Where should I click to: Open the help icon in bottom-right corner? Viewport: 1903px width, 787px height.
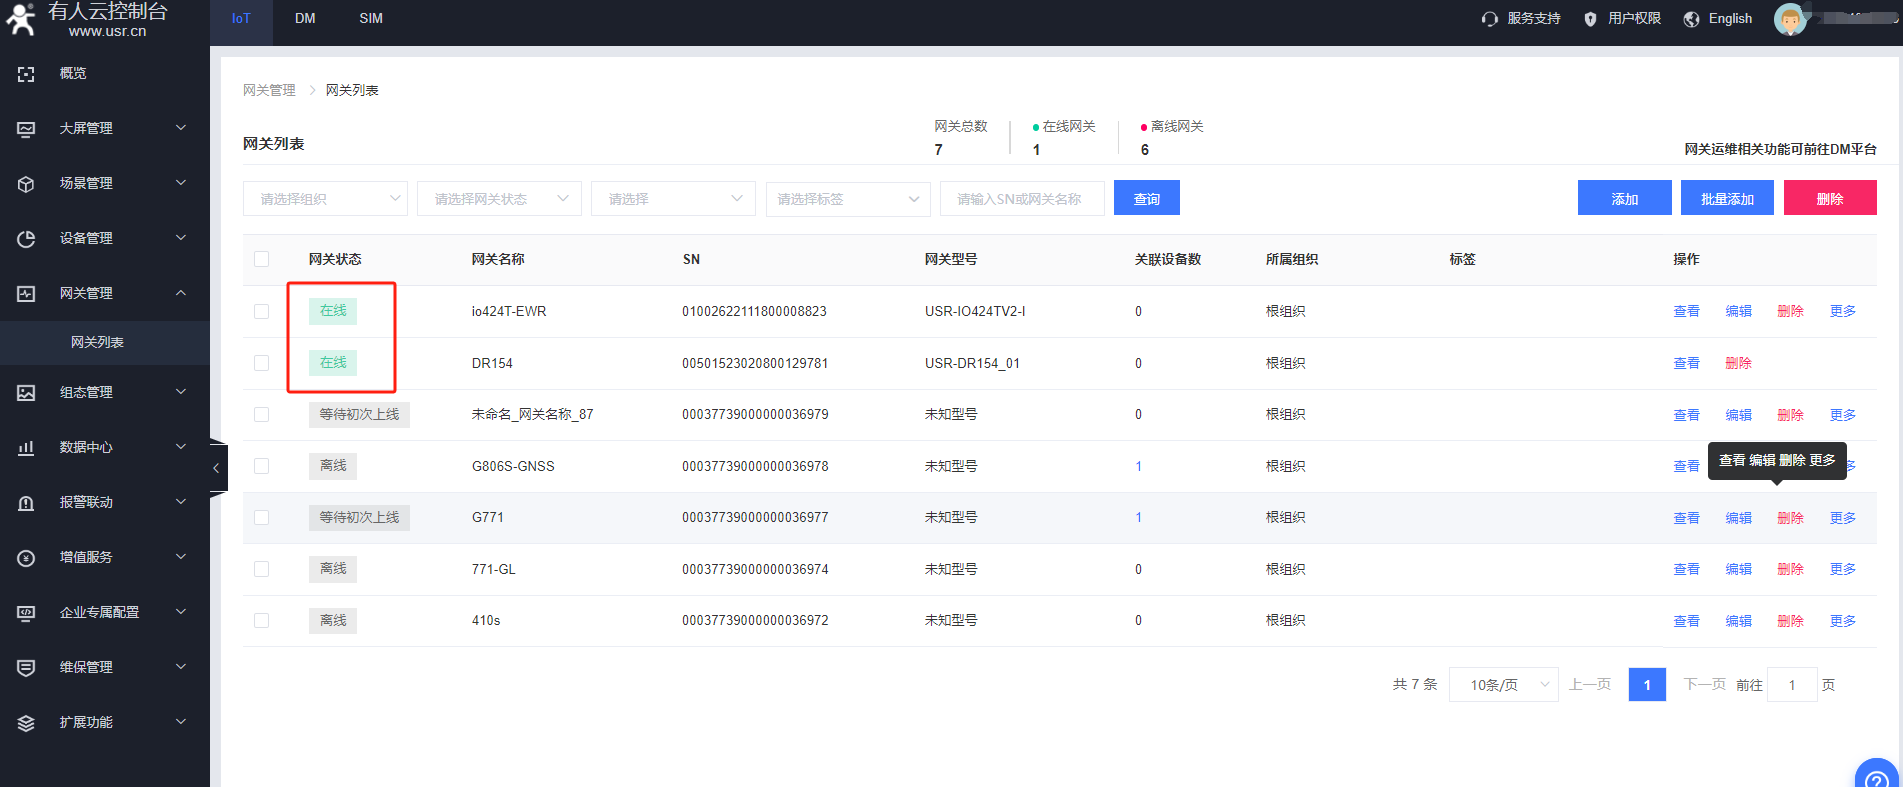1876,776
